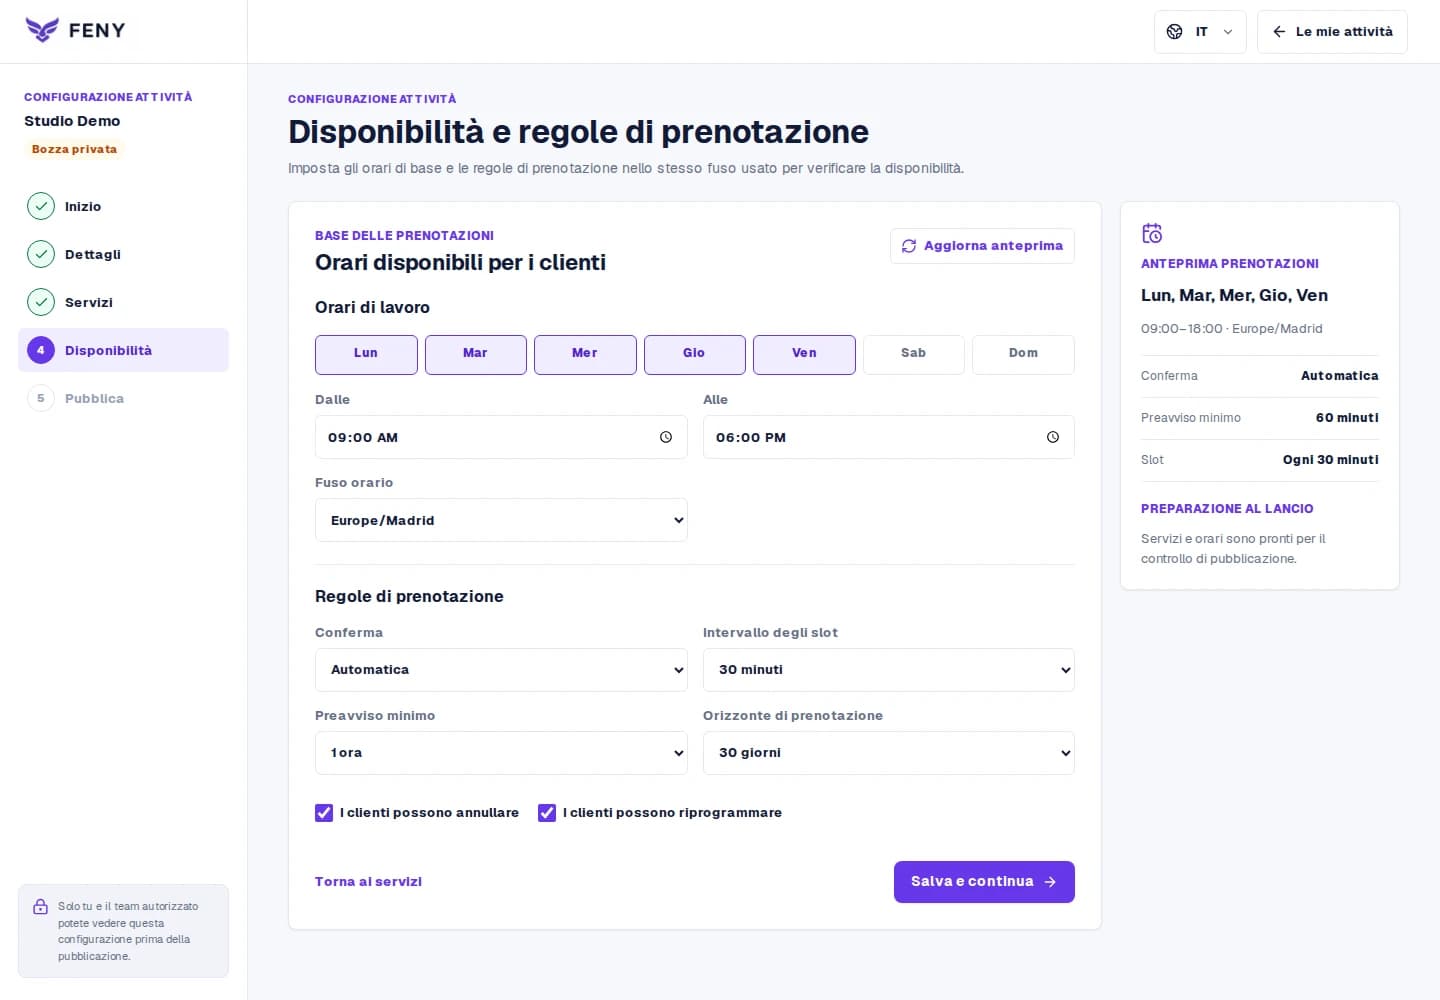1440x1000 pixels.
Task: Open the Preavviso minimo dropdown
Action: pyautogui.click(x=501, y=753)
